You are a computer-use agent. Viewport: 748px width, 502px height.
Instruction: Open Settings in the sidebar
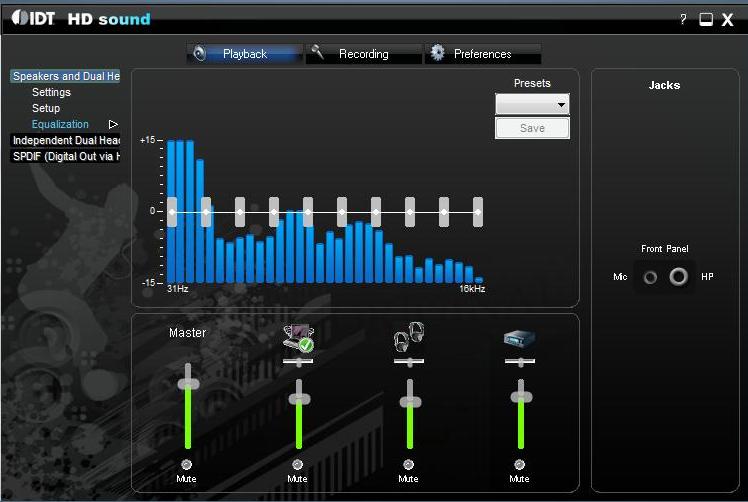pos(51,92)
